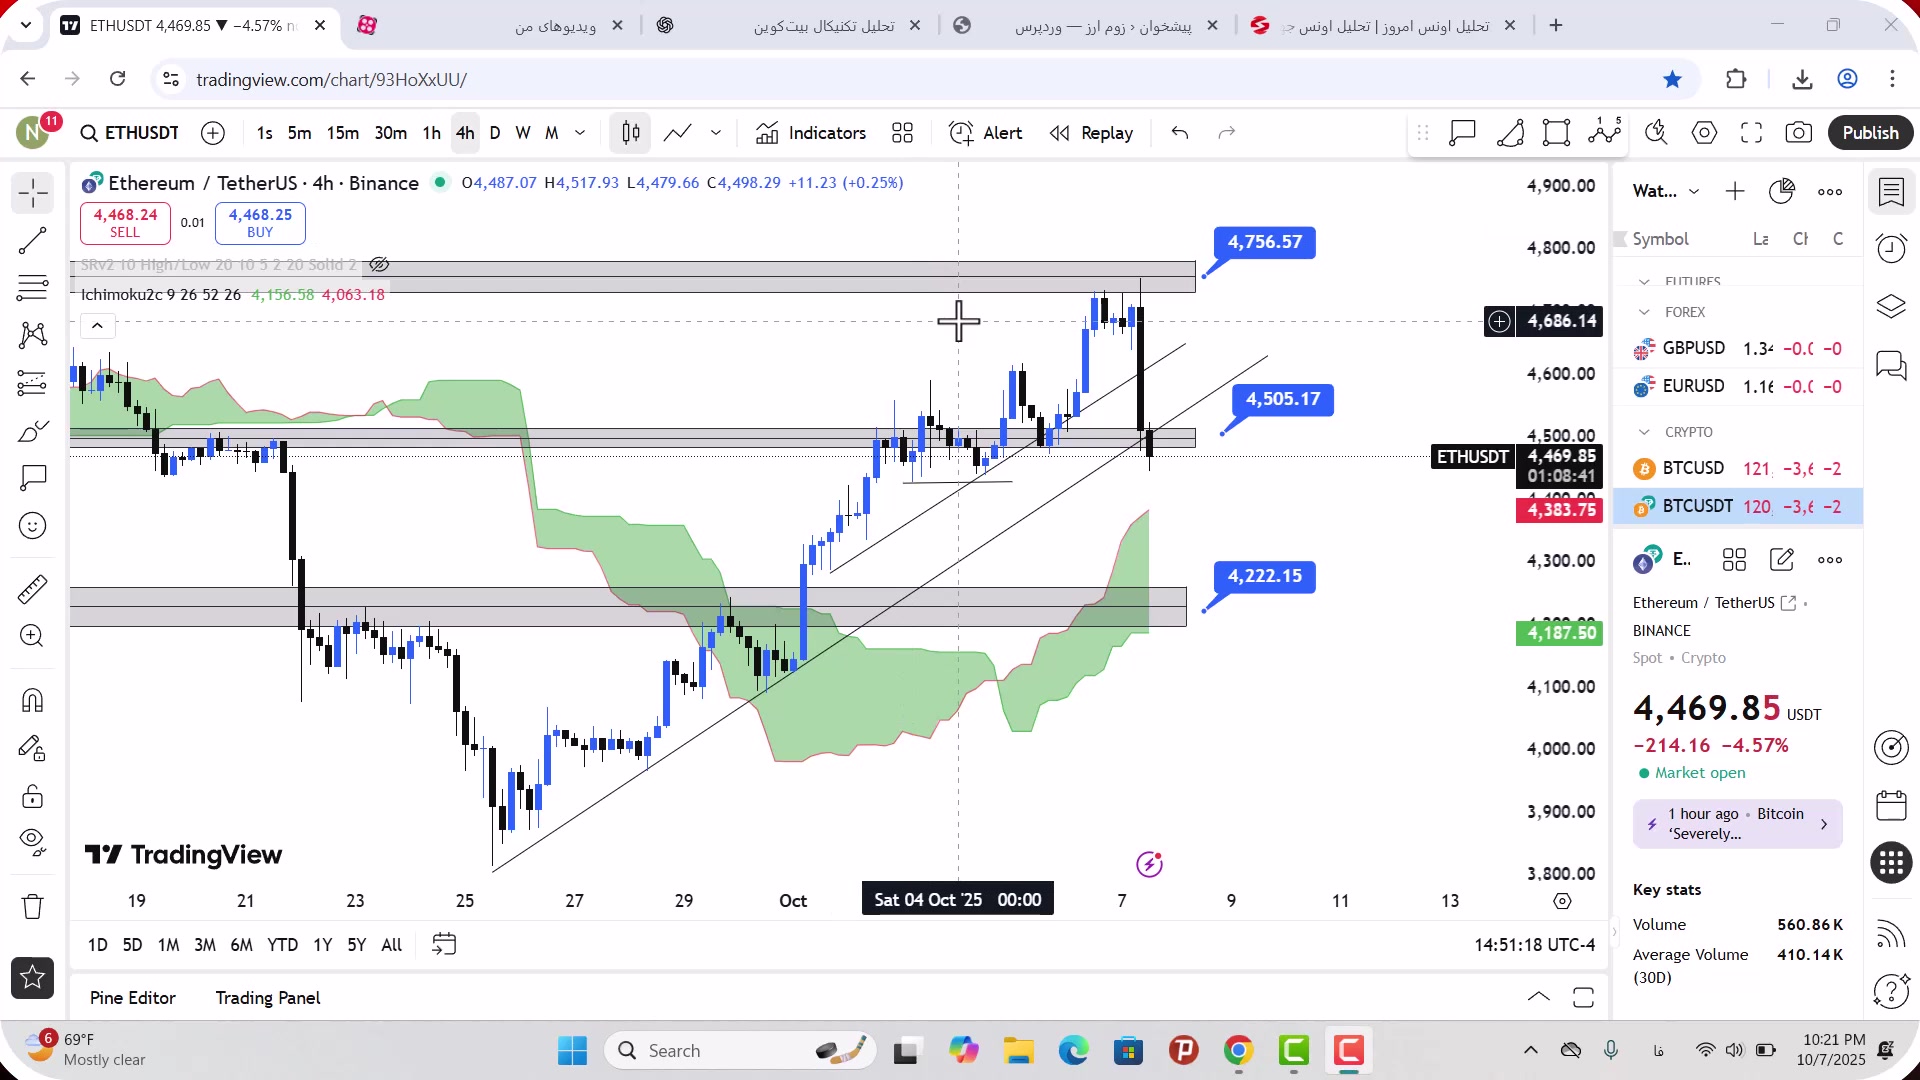Viewport: 1920px width, 1080px height.
Task: Change the candlestick chart style
Action: coord(630,133)
